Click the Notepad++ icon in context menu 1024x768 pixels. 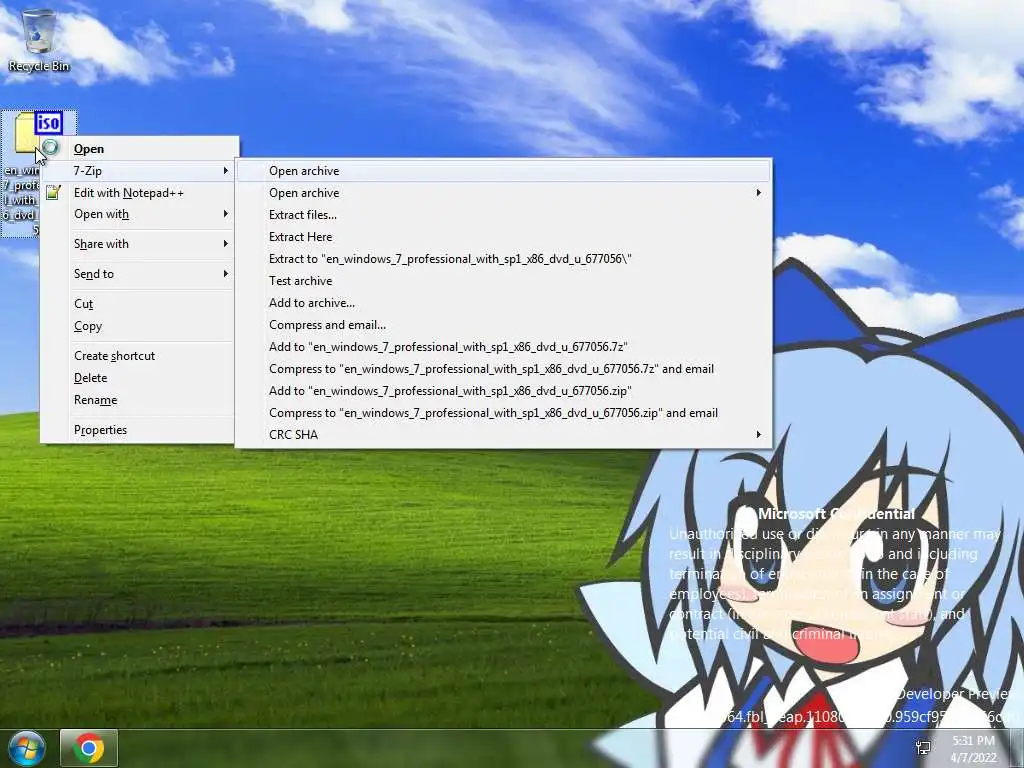(54, 193)
